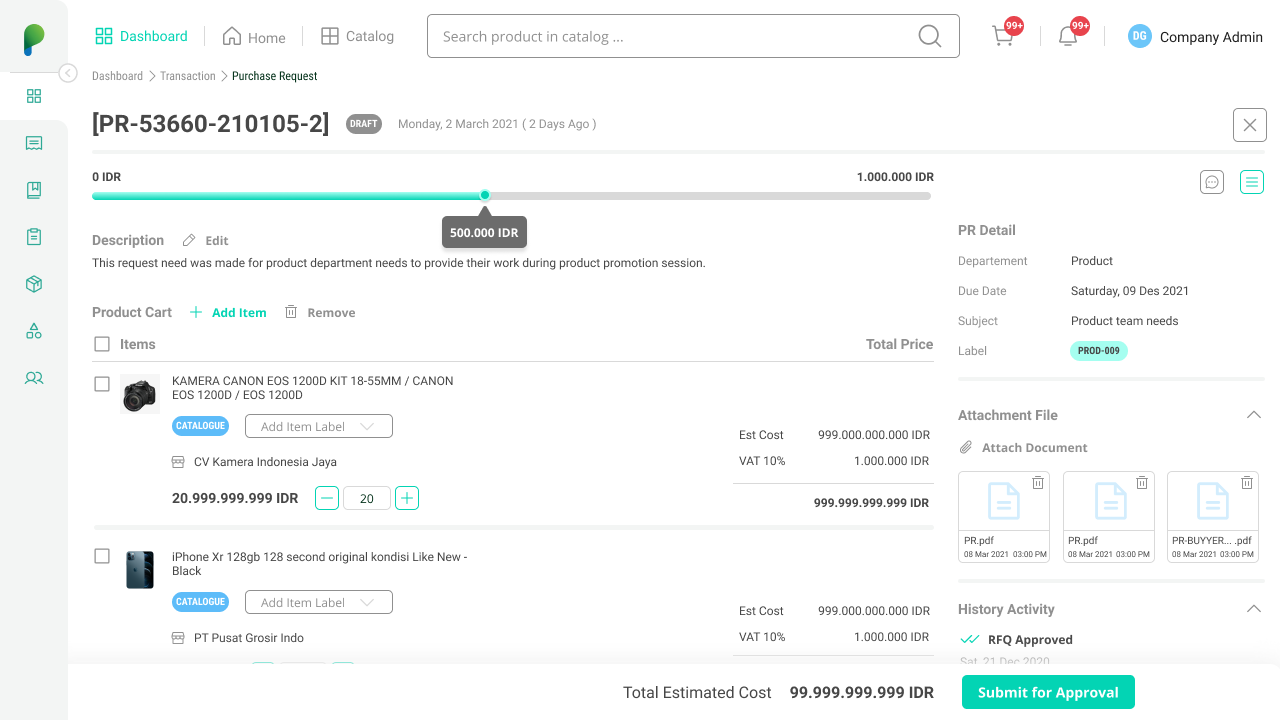Open the notifications bell icon
1280x720 pixels.
pos(1068,36)
